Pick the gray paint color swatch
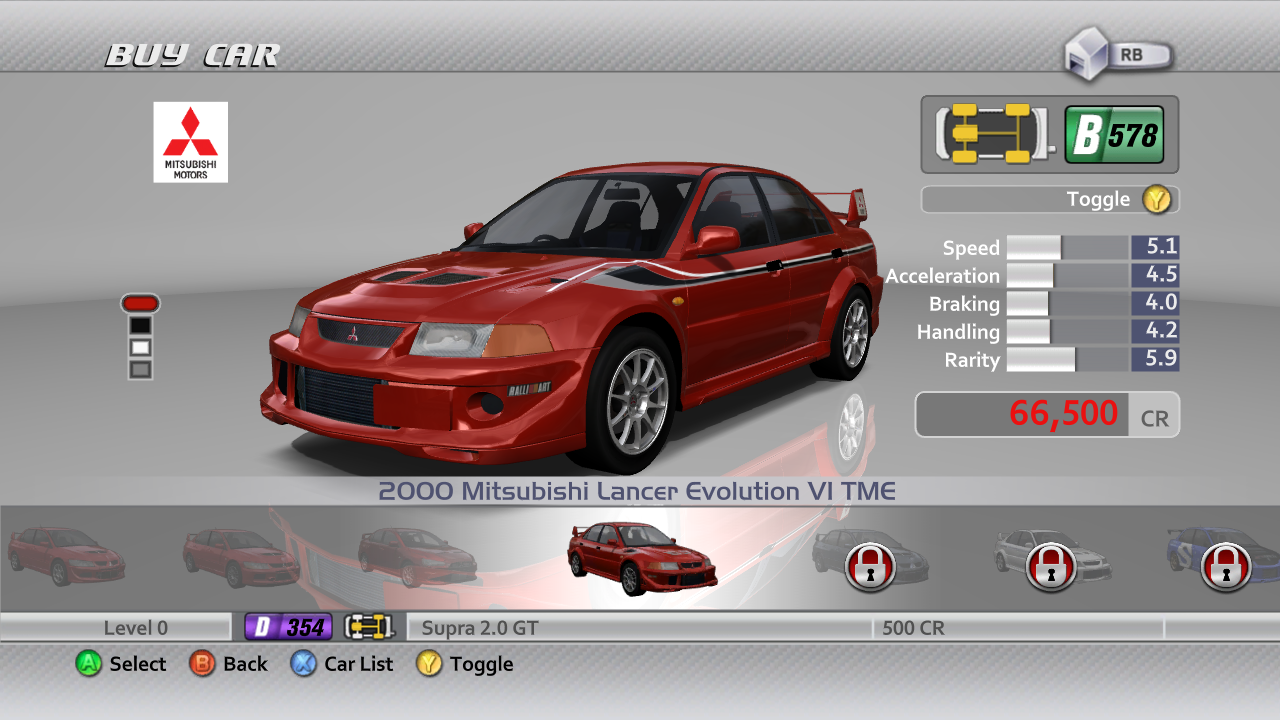Screen dimensions: 1280x720 [x=140, y=369]
